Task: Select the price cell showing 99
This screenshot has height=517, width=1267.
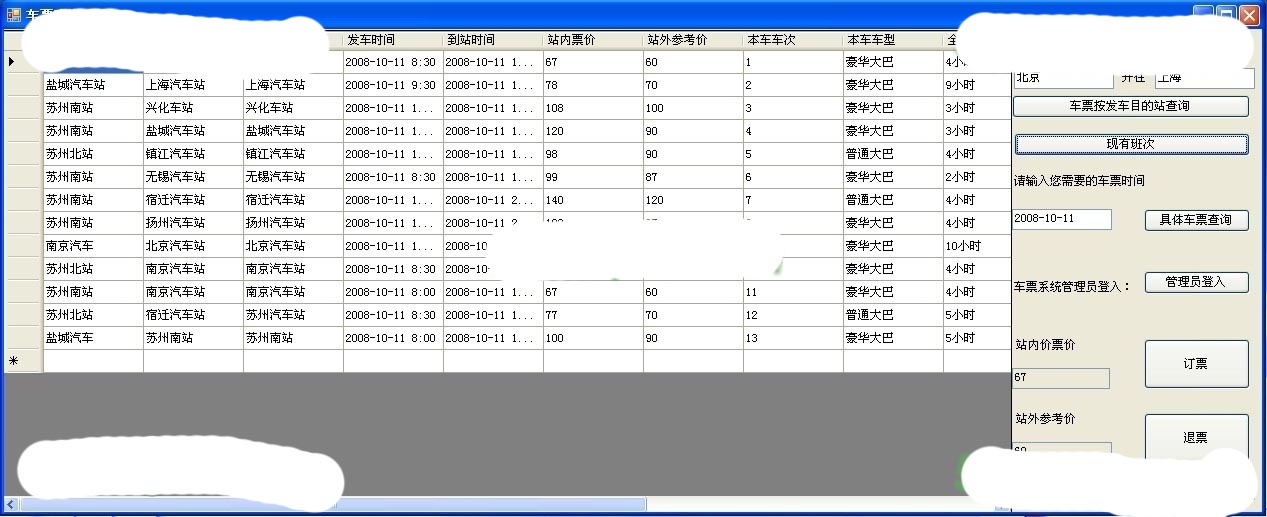Action: 593,177
